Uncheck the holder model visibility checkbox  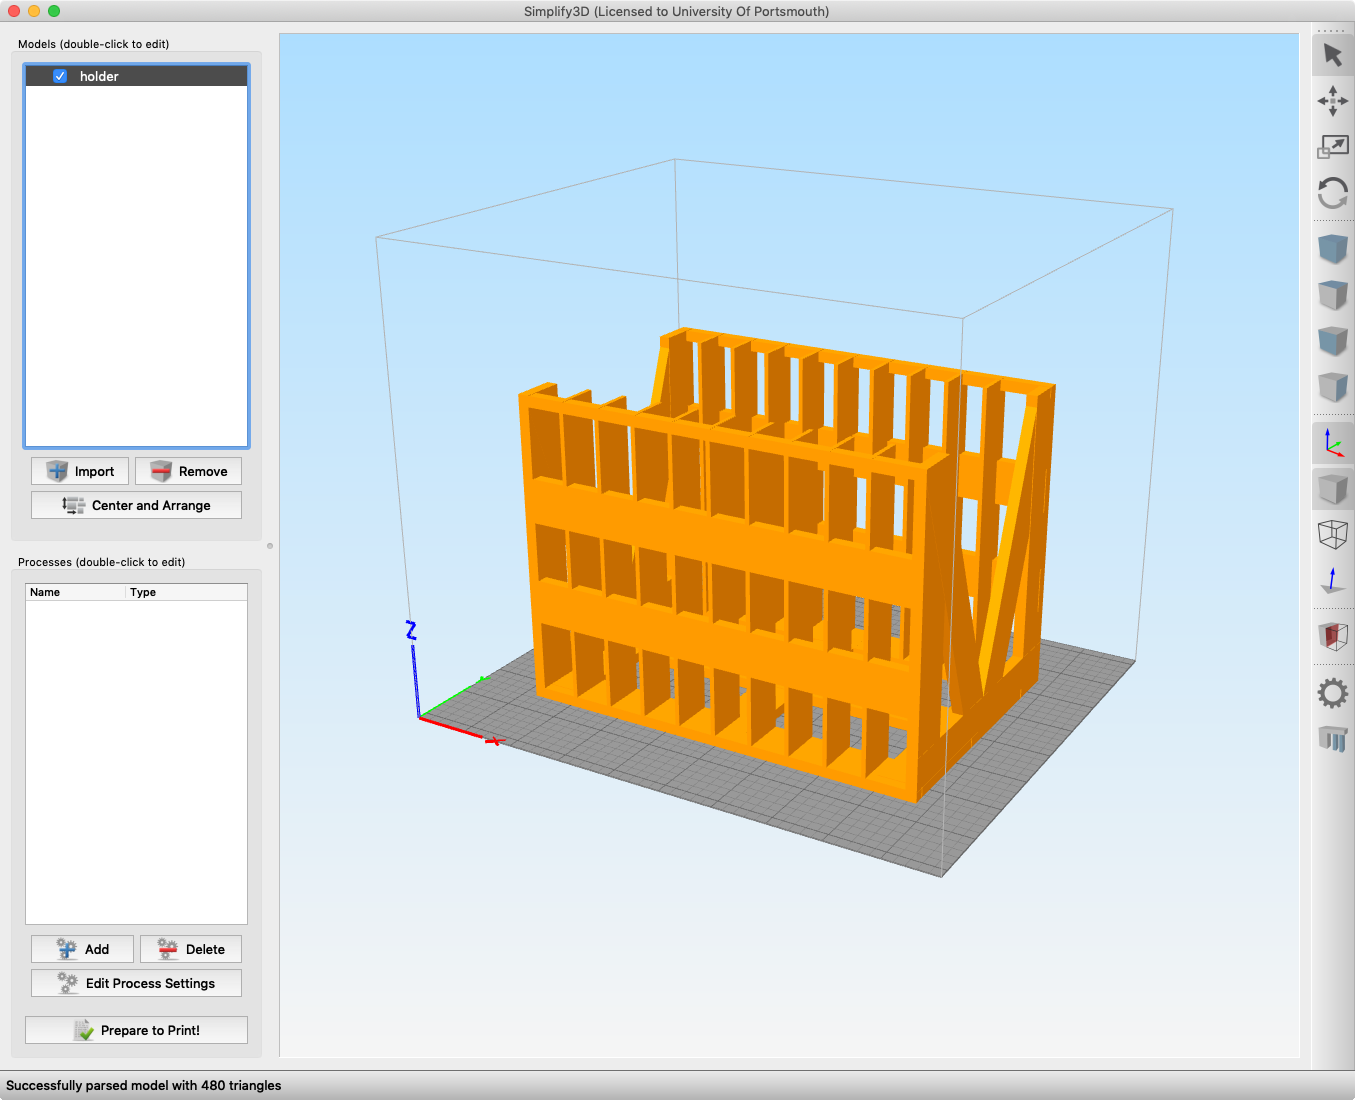coord(60,76)
